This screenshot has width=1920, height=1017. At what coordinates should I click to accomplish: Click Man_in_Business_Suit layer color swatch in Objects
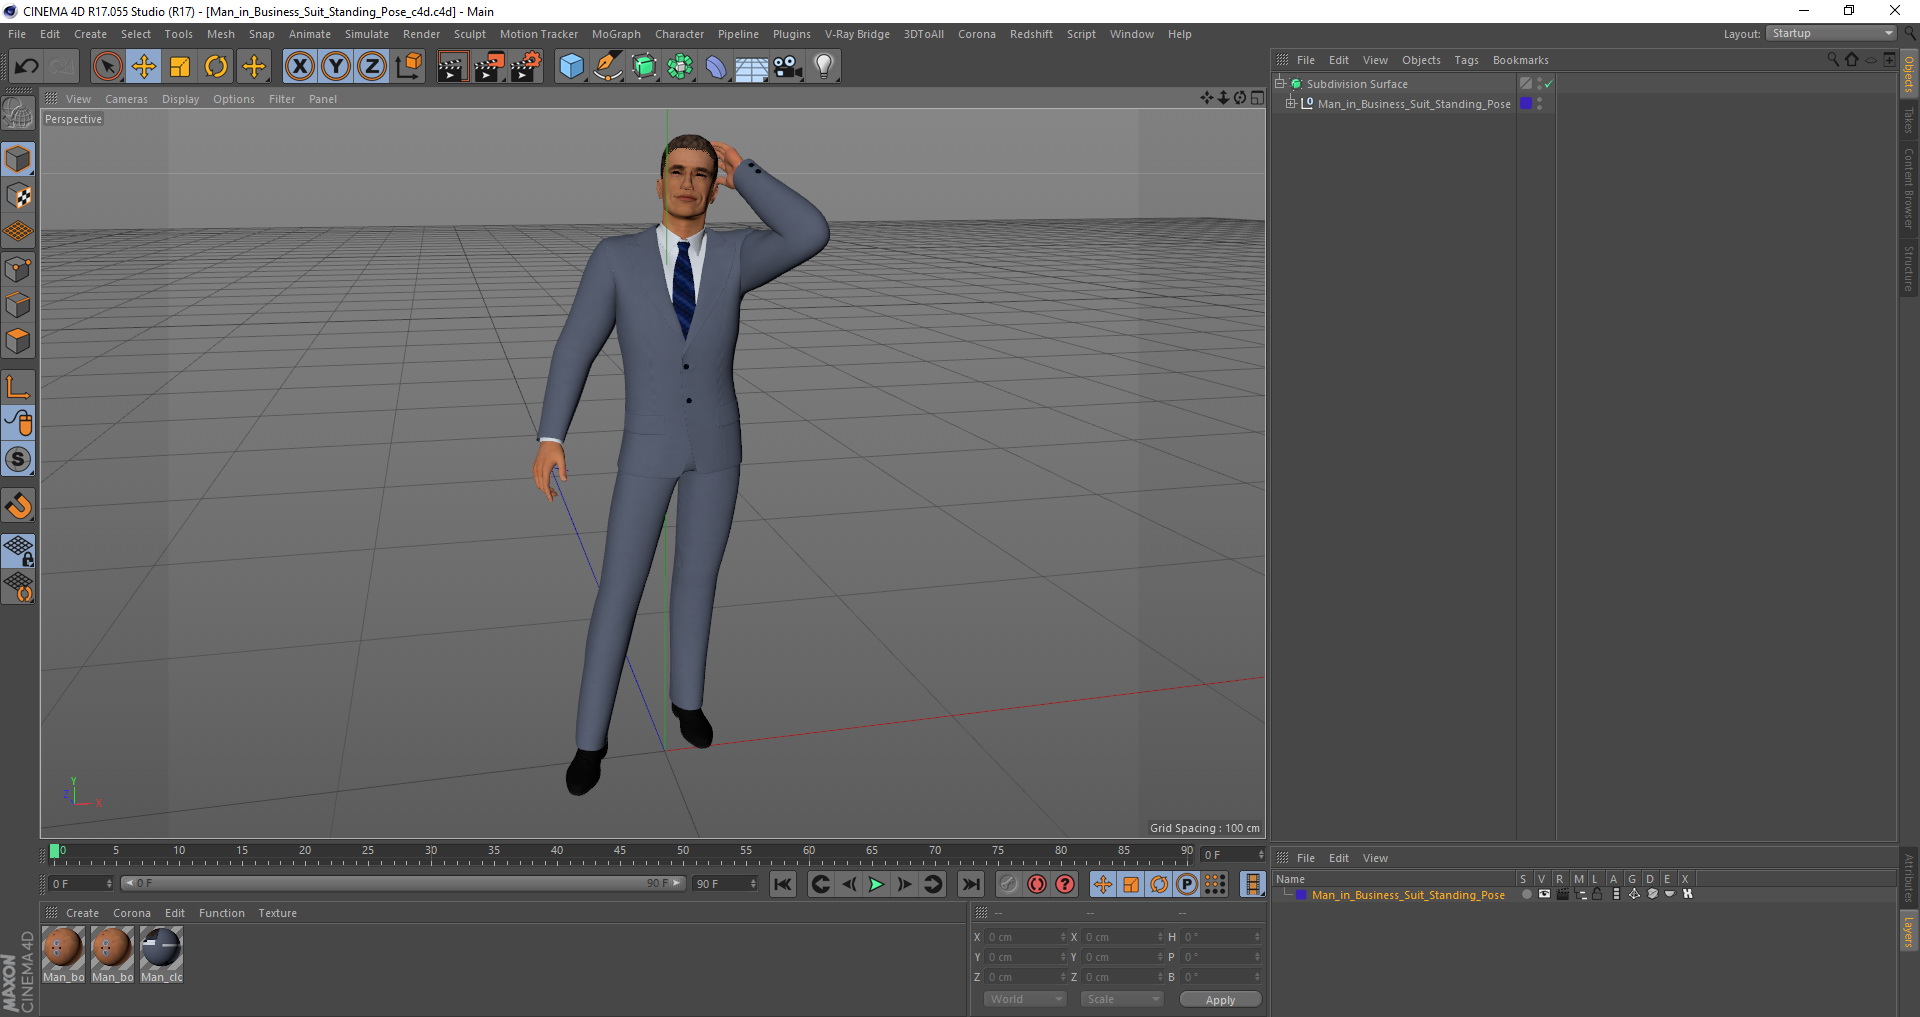click(1526, 103)
